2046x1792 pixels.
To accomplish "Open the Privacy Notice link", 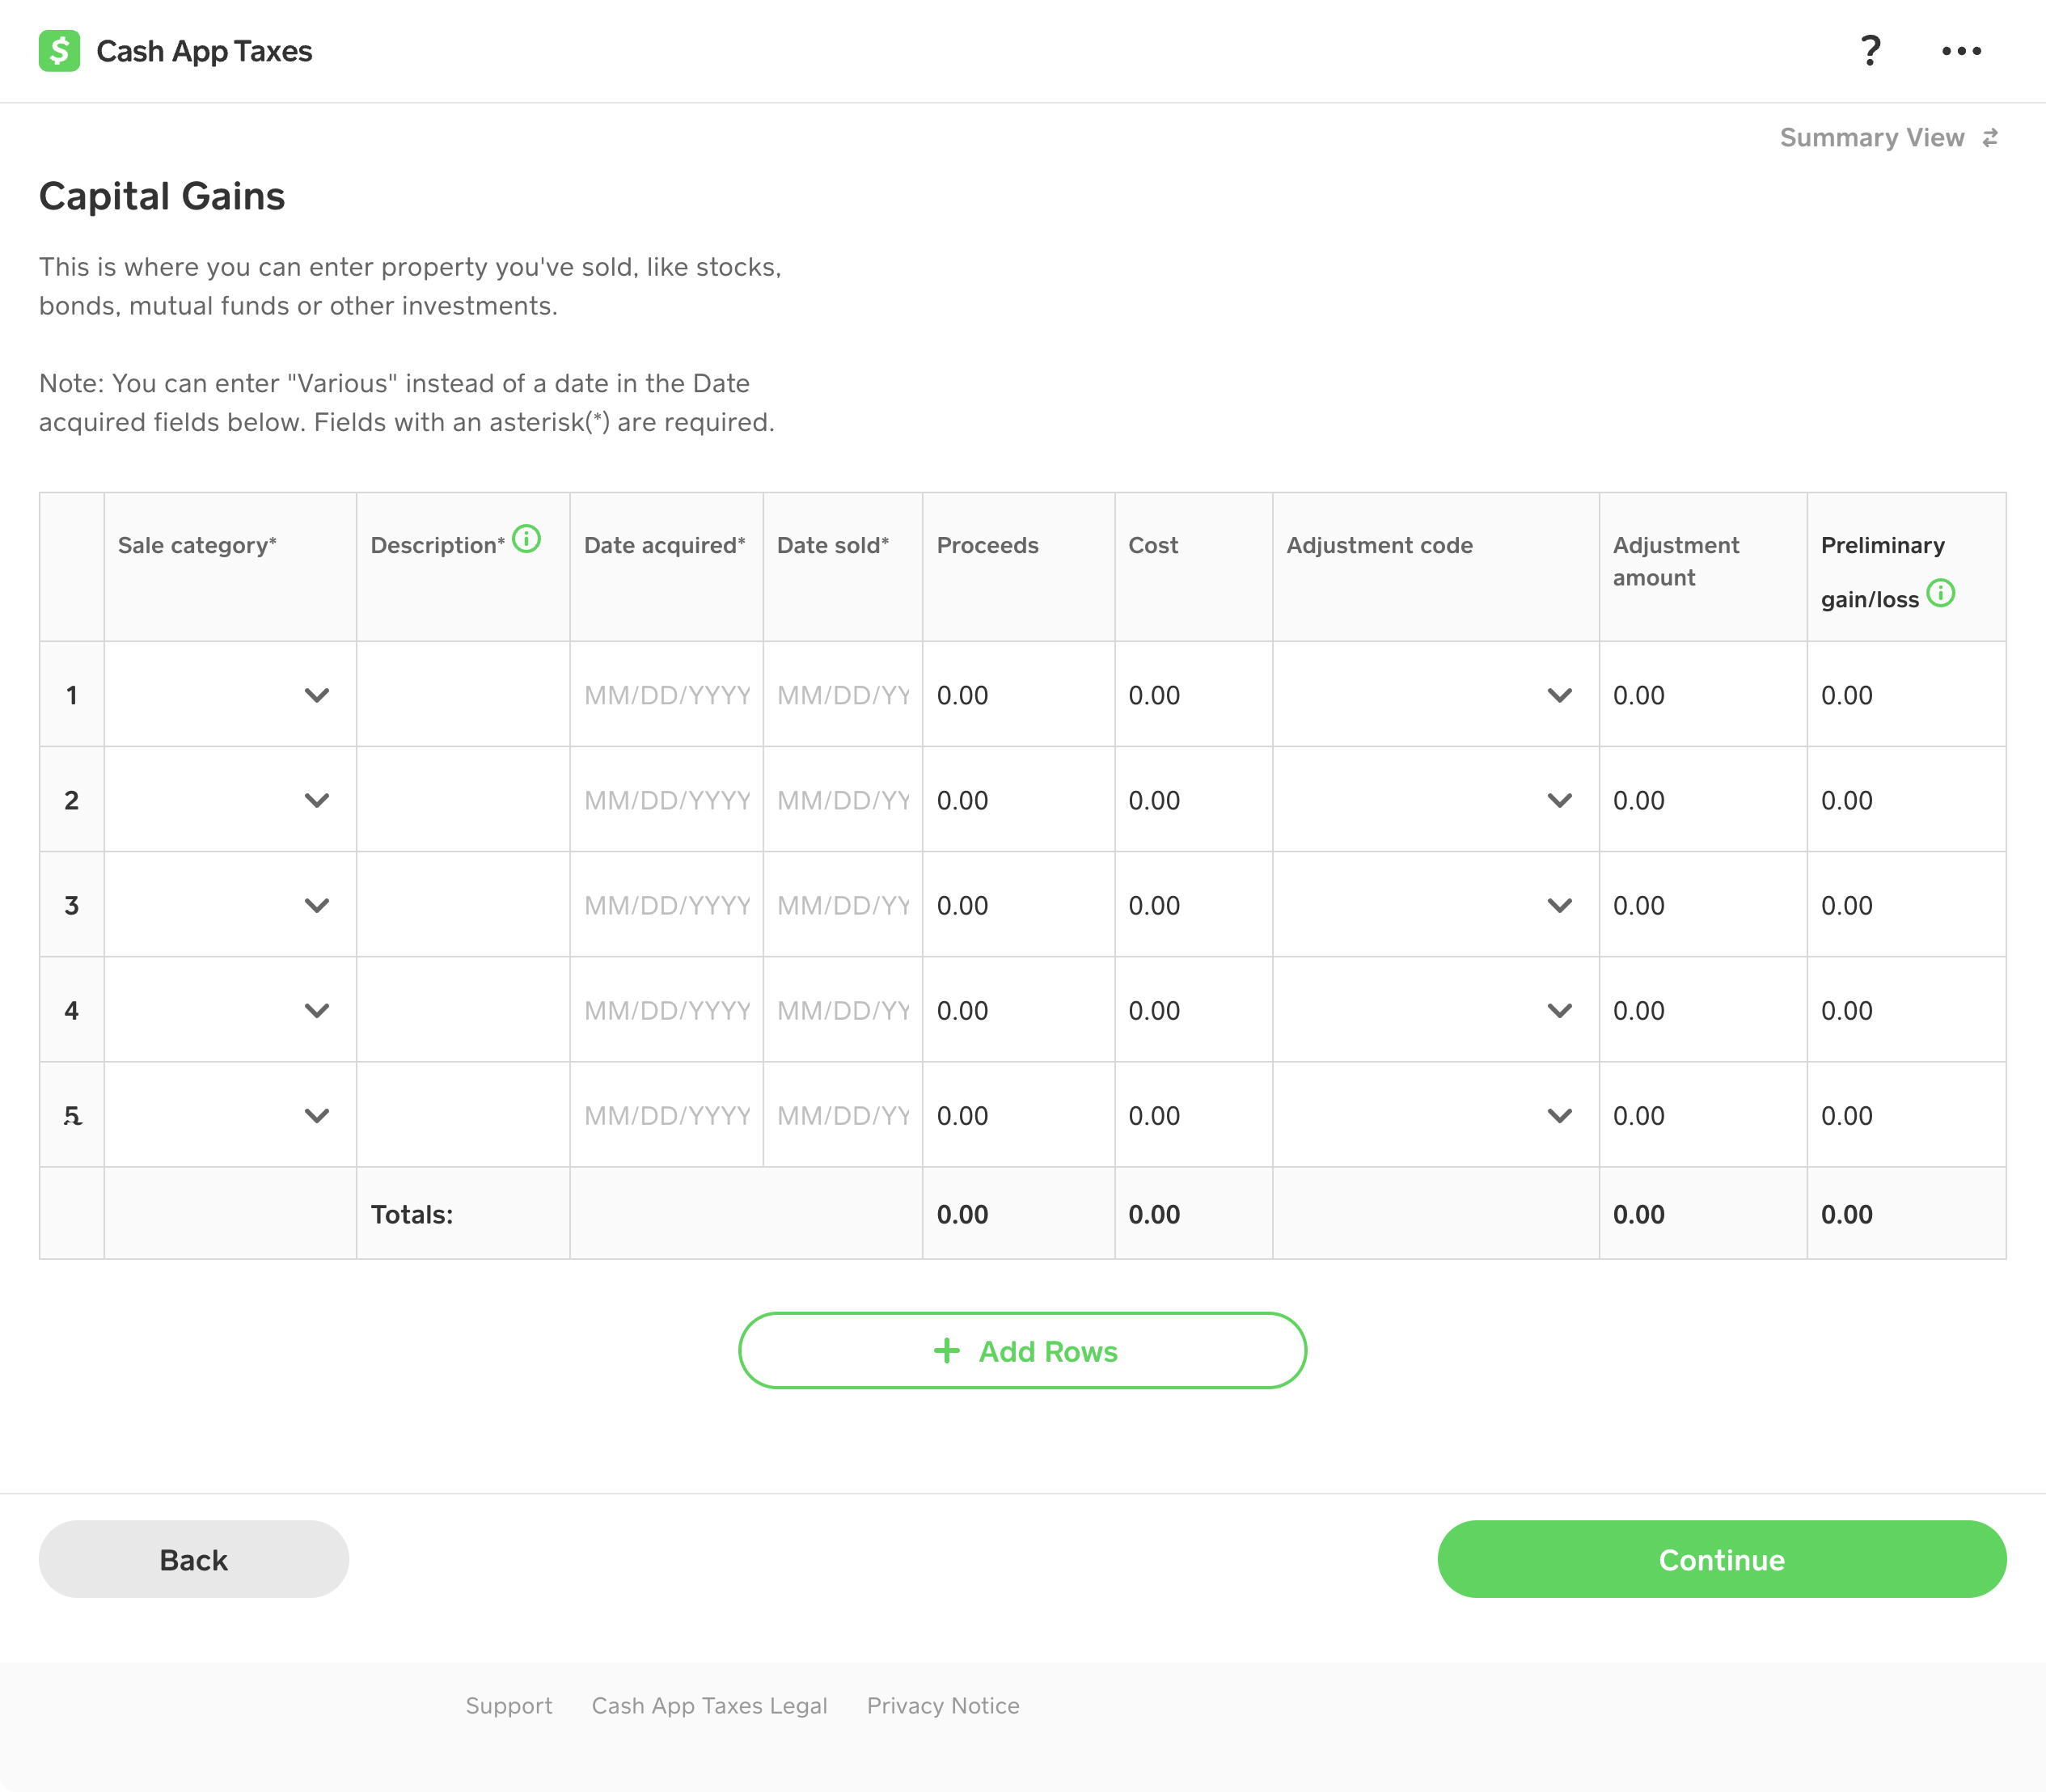I will (943, 1706).
